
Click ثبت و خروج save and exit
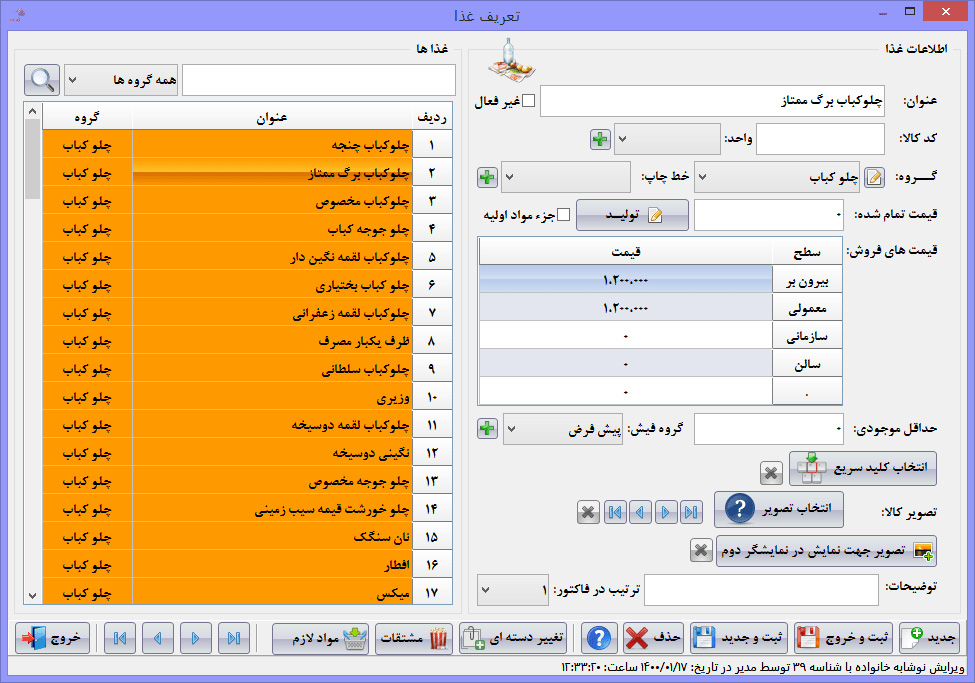point(844,638)
